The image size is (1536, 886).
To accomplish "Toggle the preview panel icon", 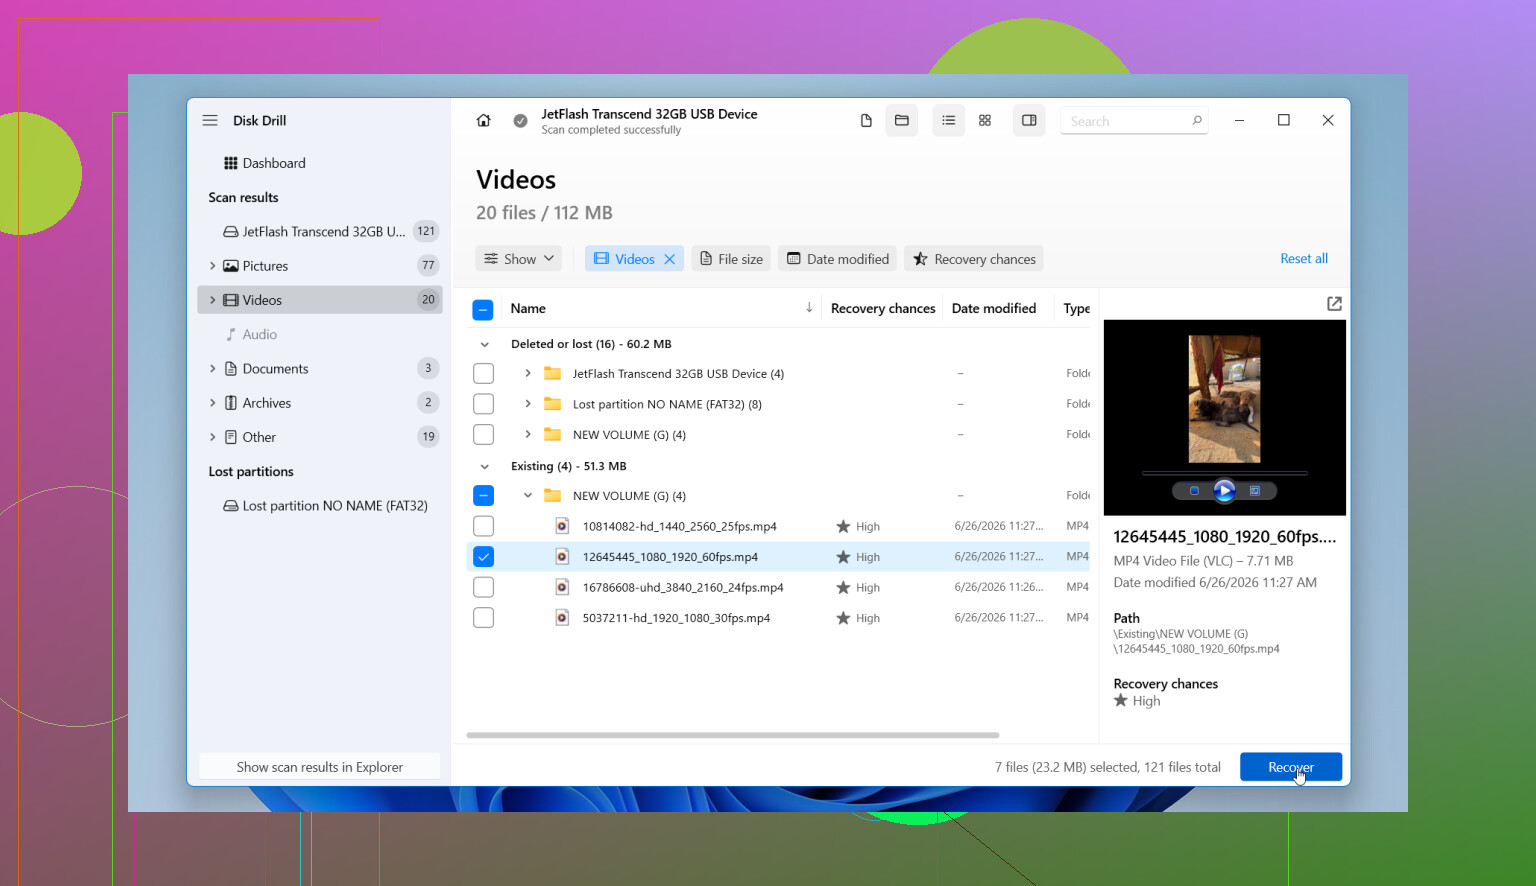I will click(1029, 121).
